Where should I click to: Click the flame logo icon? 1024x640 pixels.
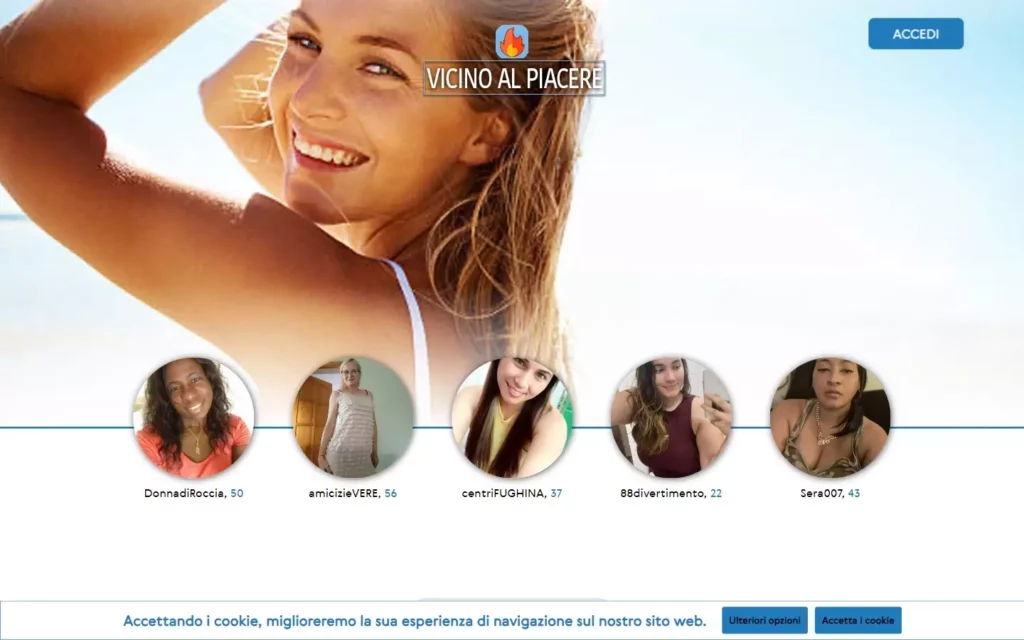click(511, 43)
